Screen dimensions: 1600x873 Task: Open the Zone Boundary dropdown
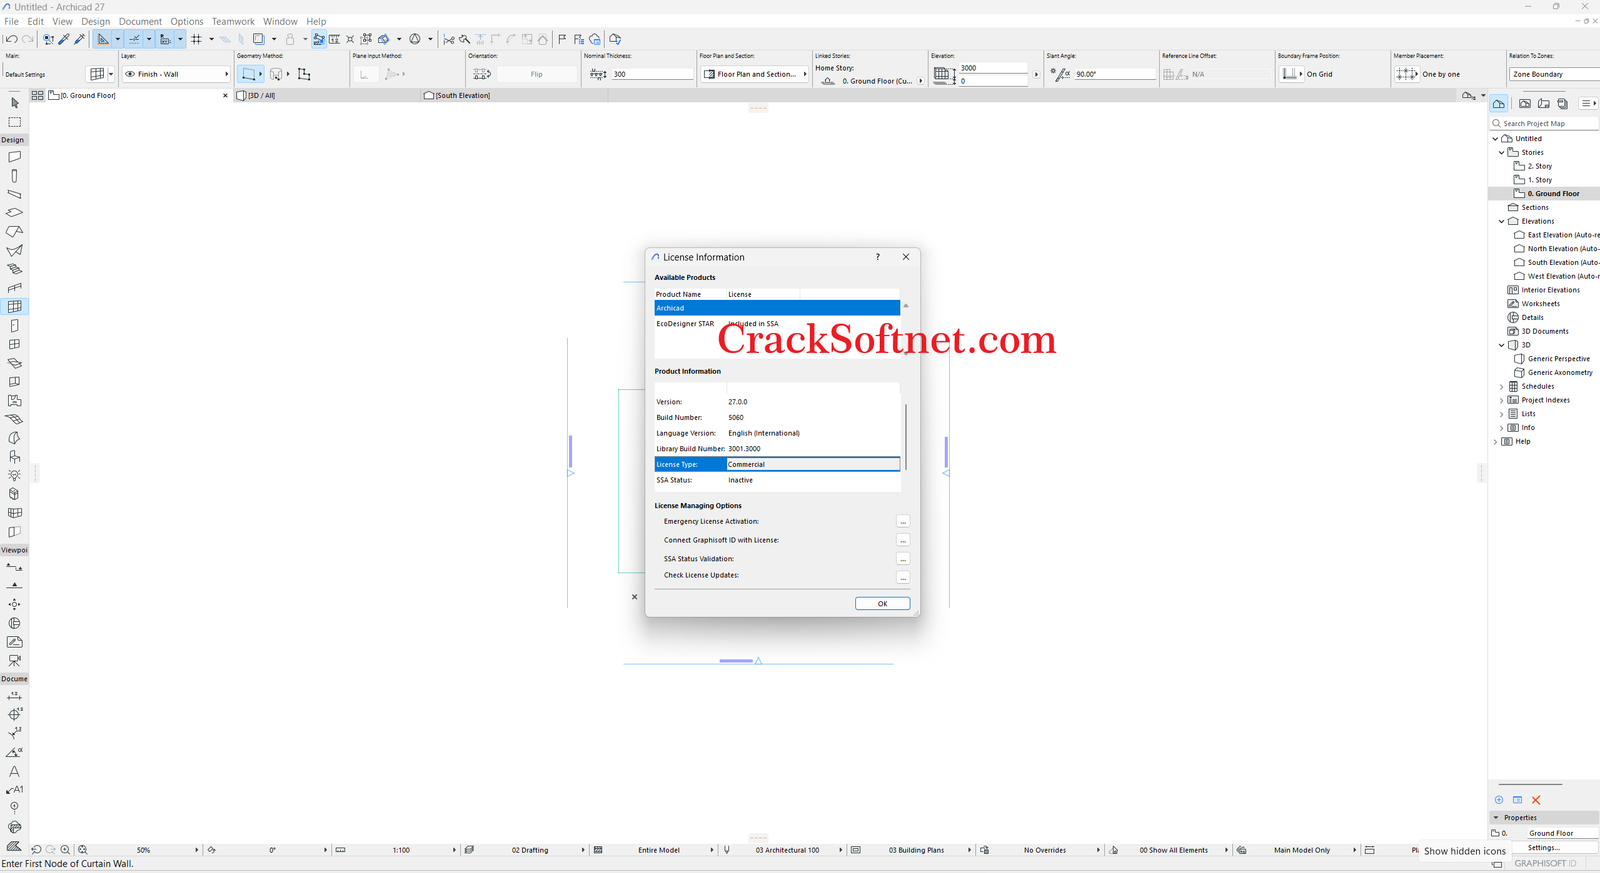point(1554,74)
